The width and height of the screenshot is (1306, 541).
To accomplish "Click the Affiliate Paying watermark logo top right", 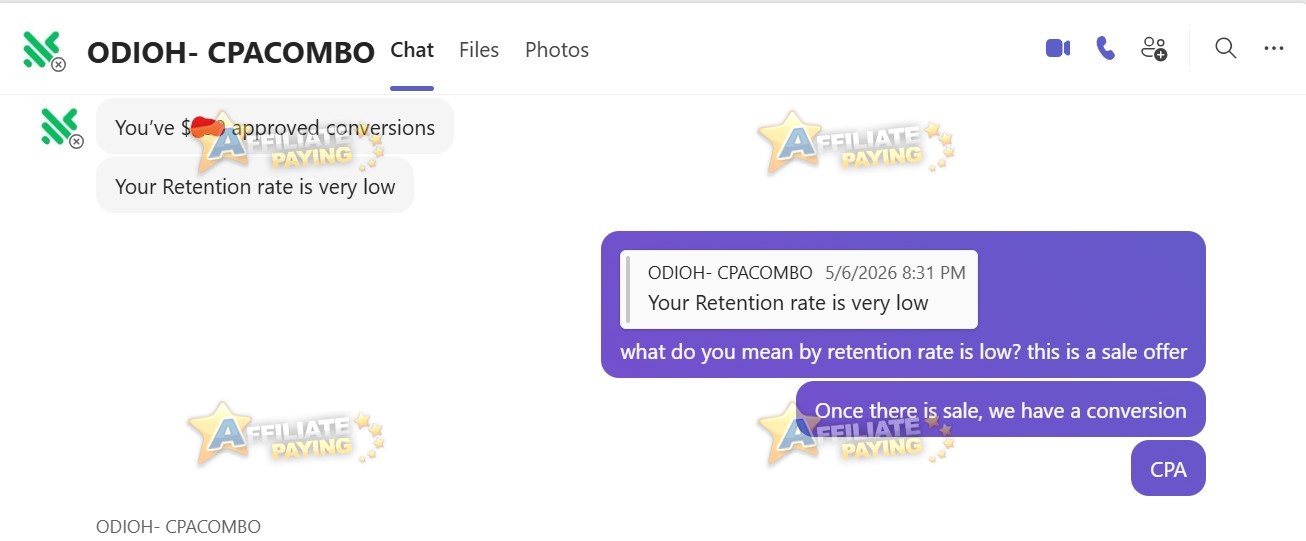I will pos(856,143).
